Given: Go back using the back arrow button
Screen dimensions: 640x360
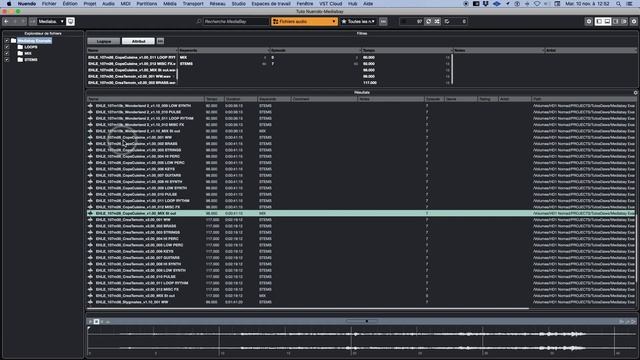Looking at the screenshot, I should point(7,21).
